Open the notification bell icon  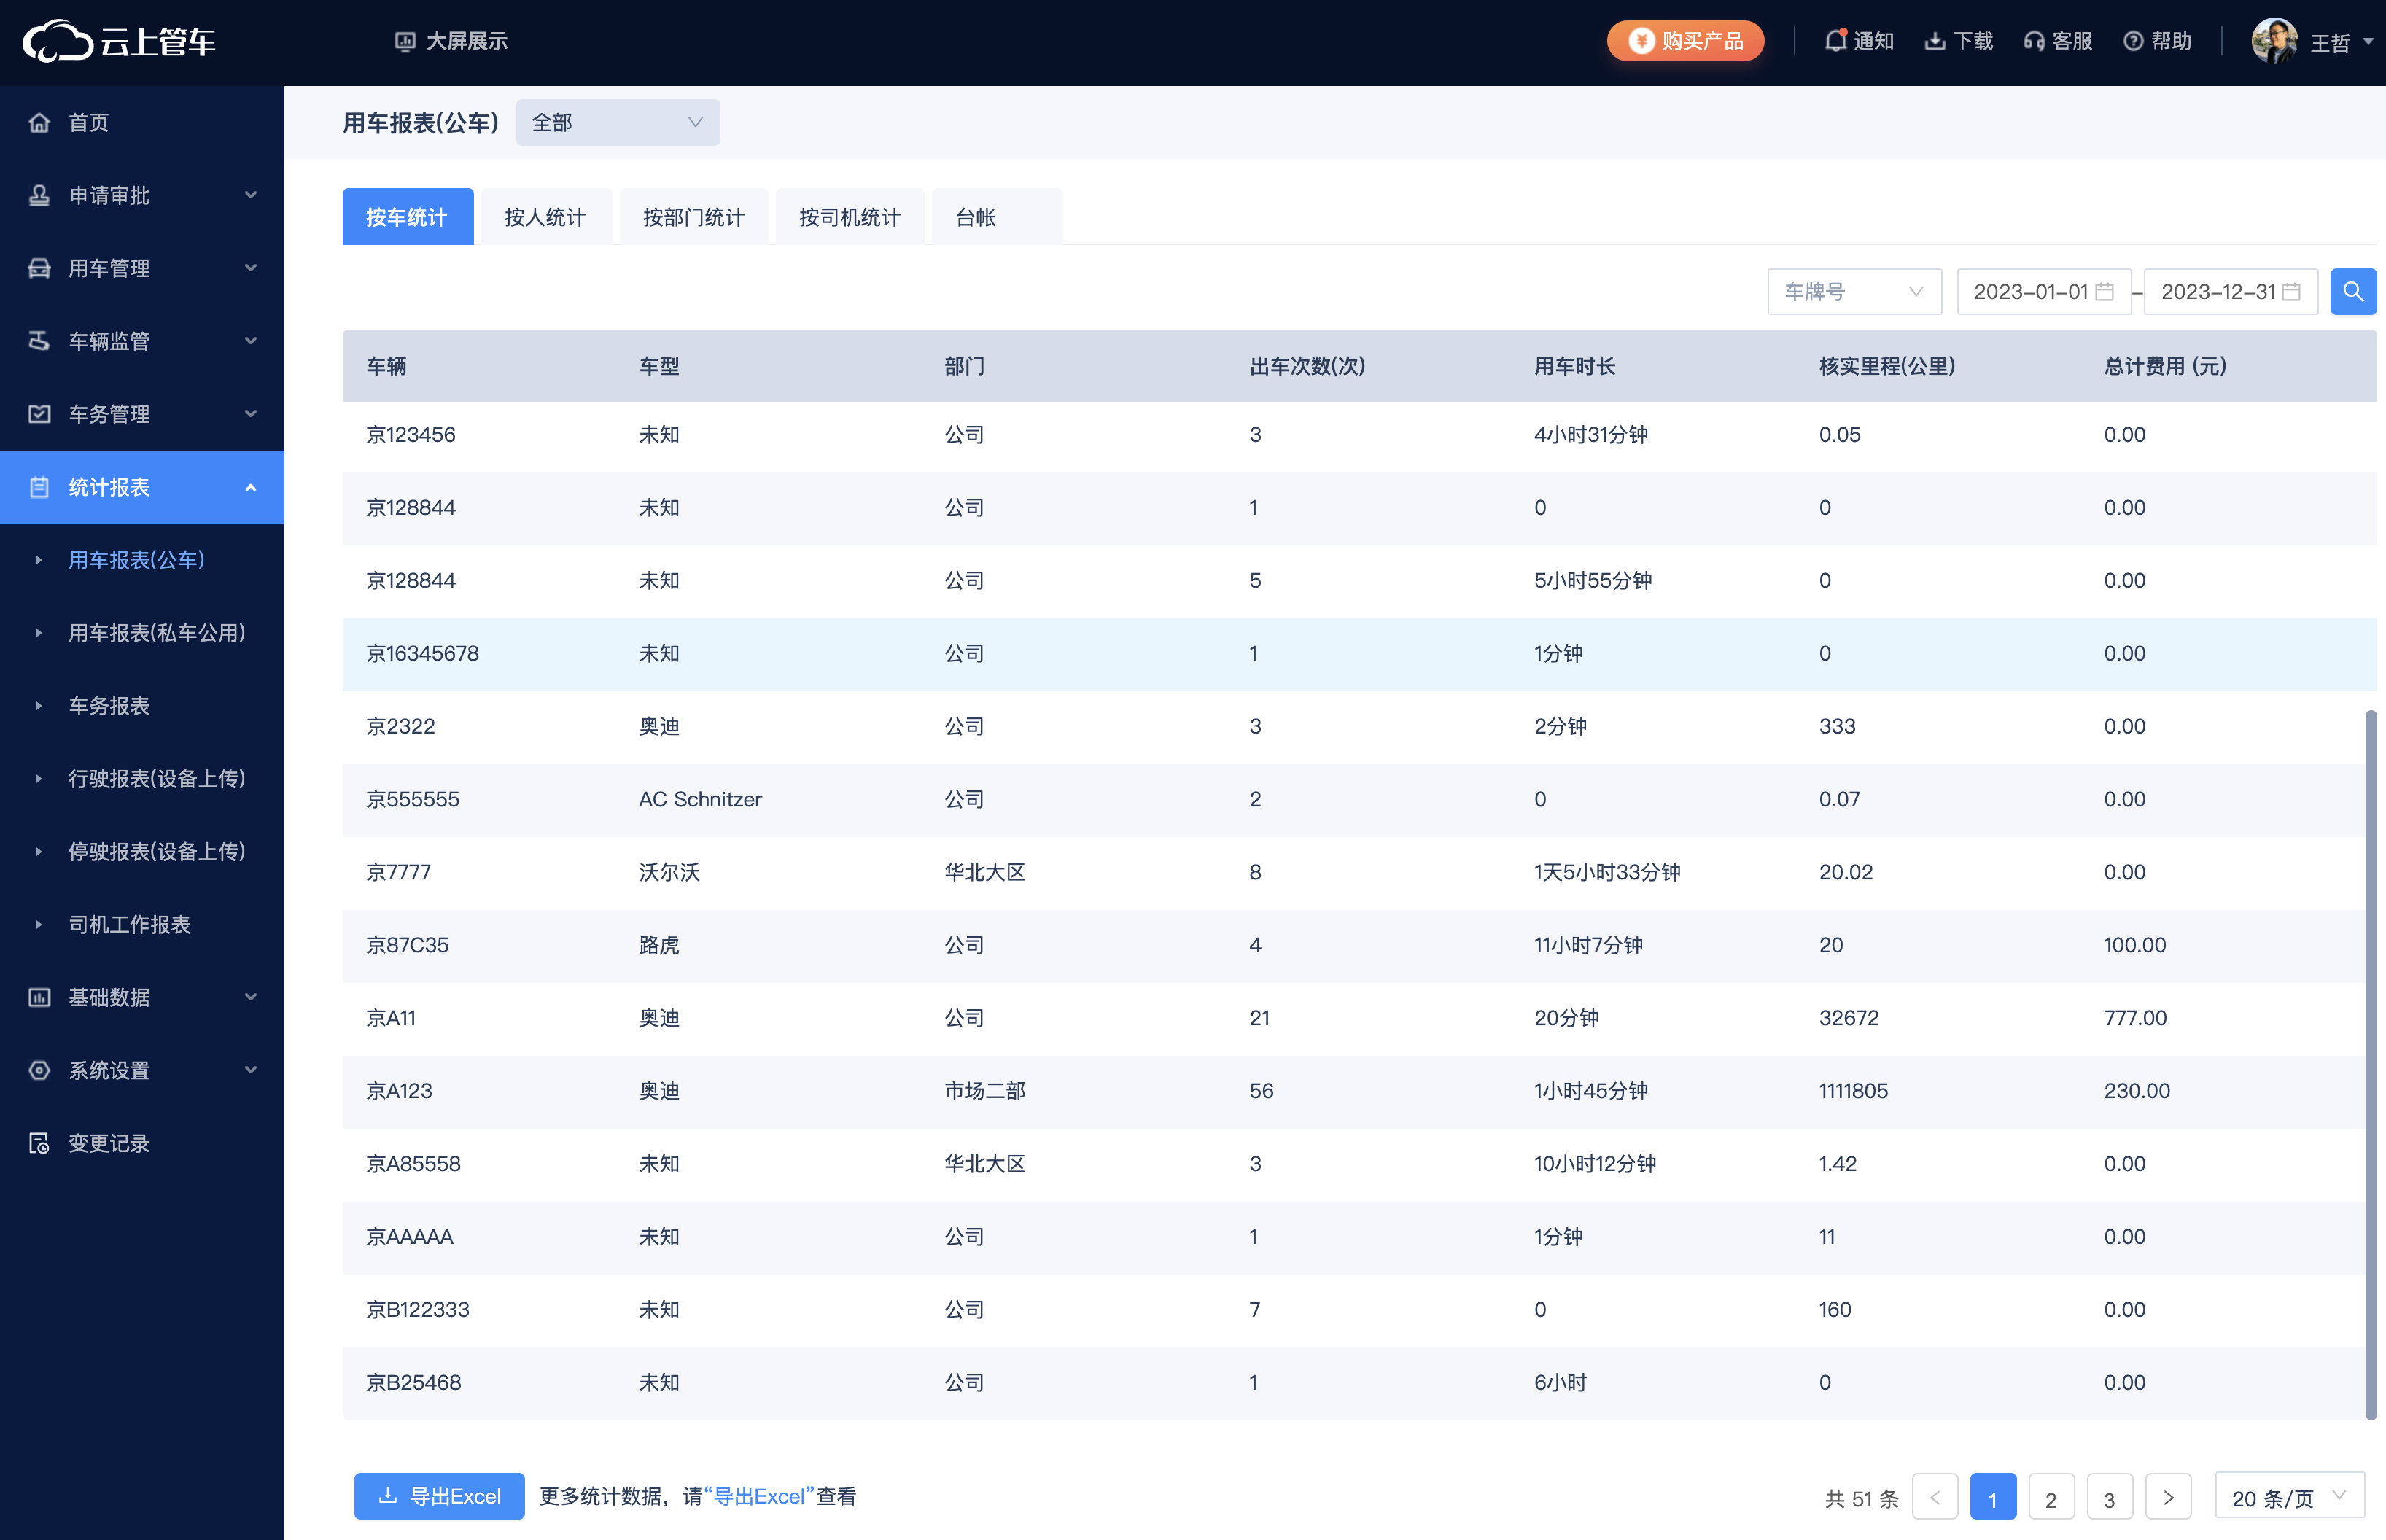pyautogui.click(x=1835, y=41)
